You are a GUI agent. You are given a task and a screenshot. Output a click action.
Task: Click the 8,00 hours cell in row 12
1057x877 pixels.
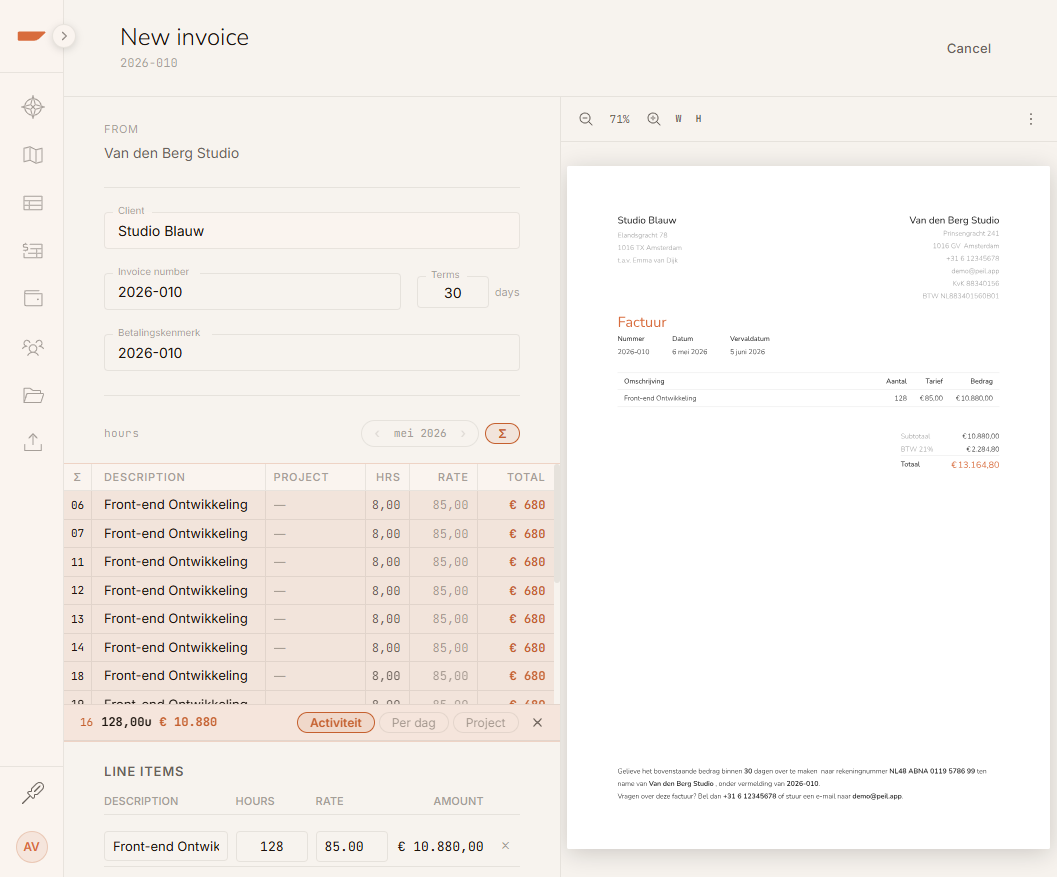point(386,591)
